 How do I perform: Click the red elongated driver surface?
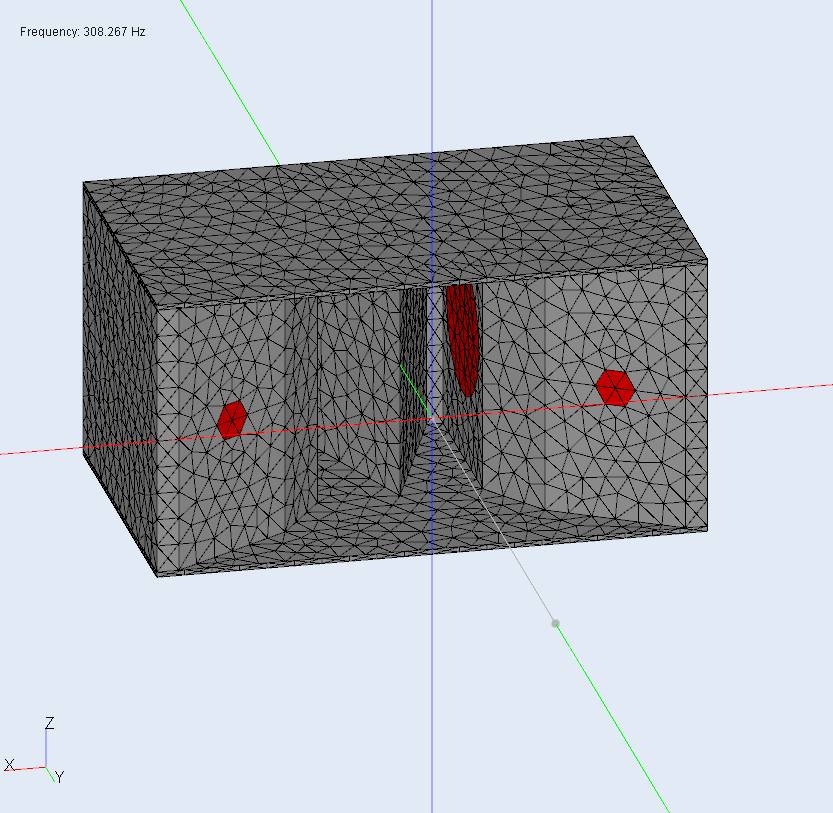pyautogui.click(x=462, y=340)
